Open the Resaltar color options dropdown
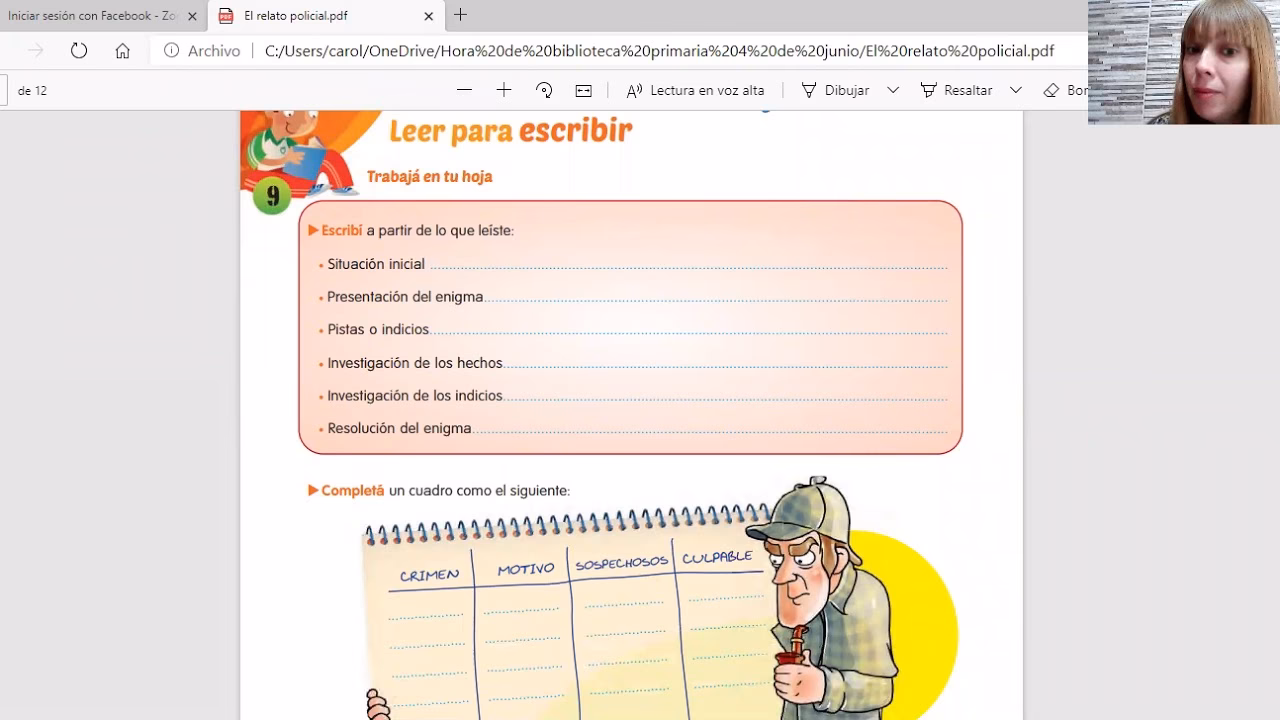1280x720 pixels. point(1015,90)
